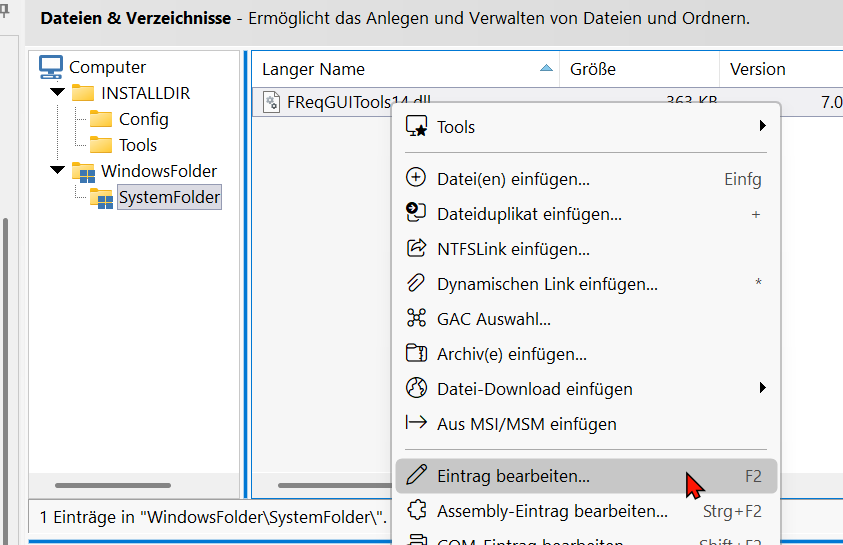Sort by Langer Name column header
Viewport: 843px width, 545px height.
tap(313, 69)
